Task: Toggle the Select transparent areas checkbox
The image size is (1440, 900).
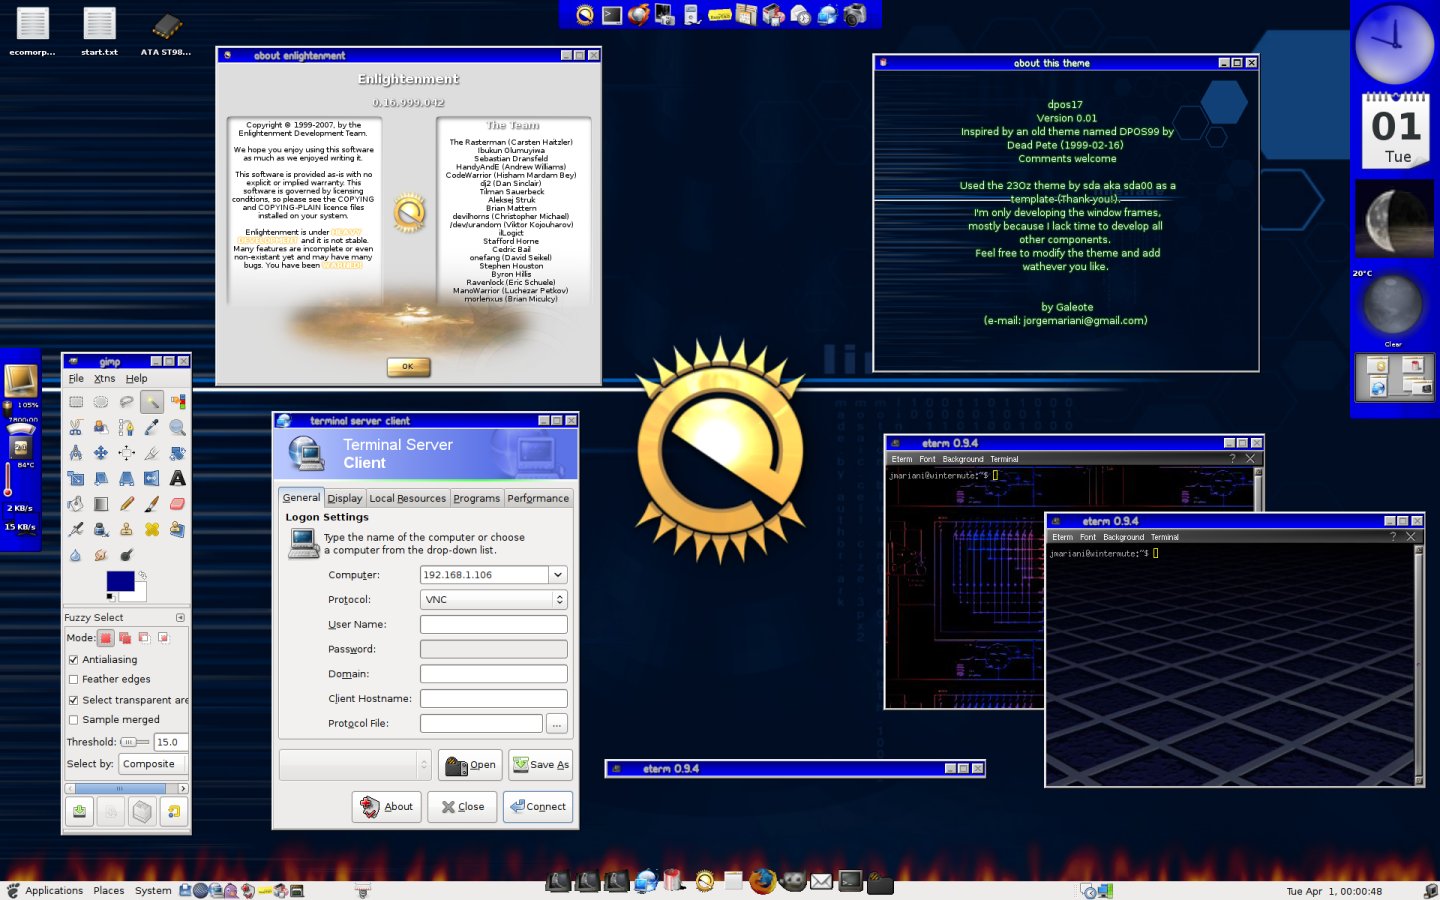Action: pos(73,700)
